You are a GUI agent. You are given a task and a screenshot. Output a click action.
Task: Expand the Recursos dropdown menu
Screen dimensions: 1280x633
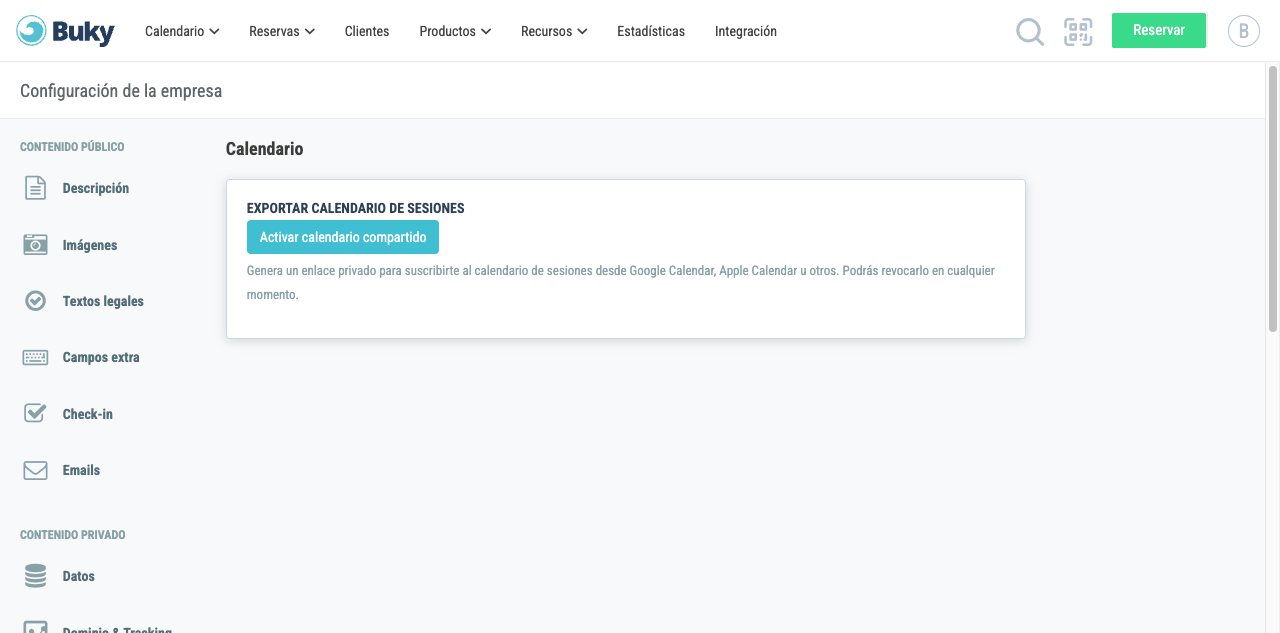point(554,31)
